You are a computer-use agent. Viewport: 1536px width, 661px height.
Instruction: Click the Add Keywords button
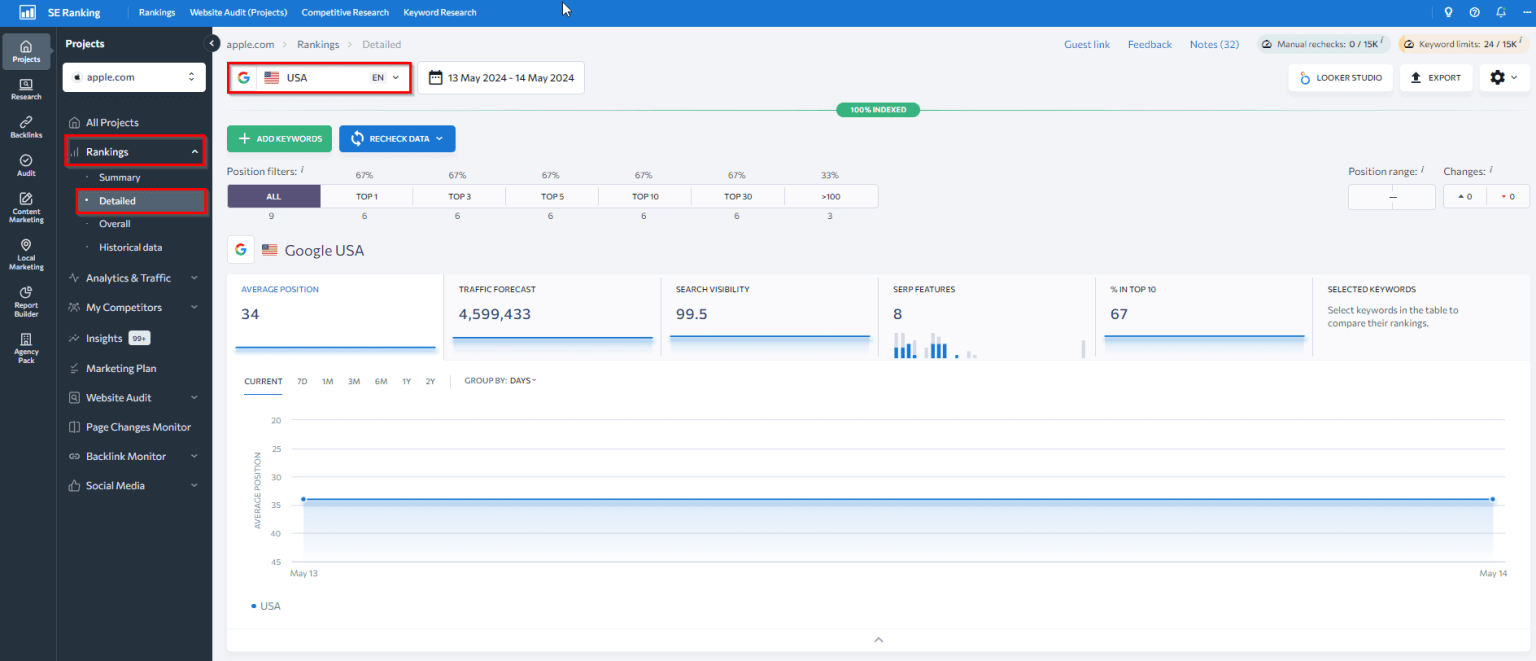(279, 139)
